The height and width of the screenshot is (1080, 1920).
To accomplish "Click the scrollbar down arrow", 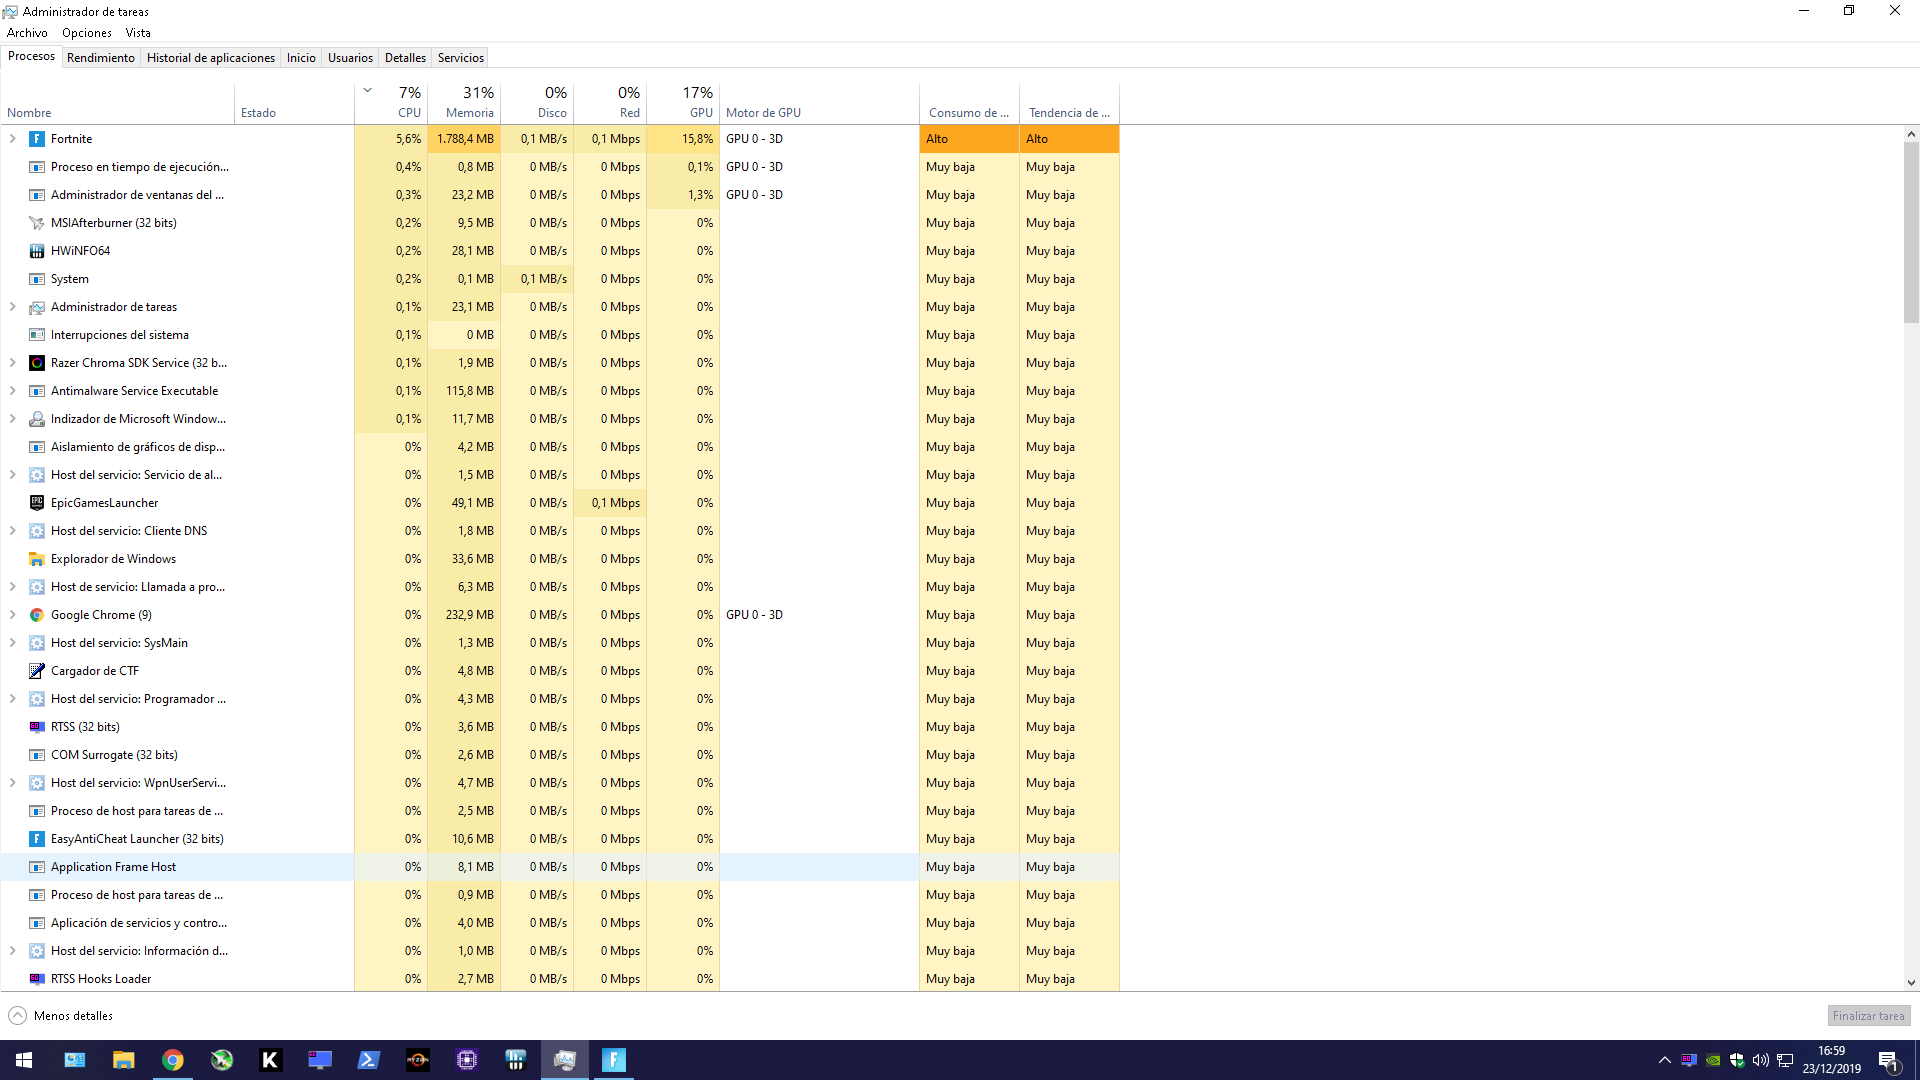I will (x=1911, y=983).
